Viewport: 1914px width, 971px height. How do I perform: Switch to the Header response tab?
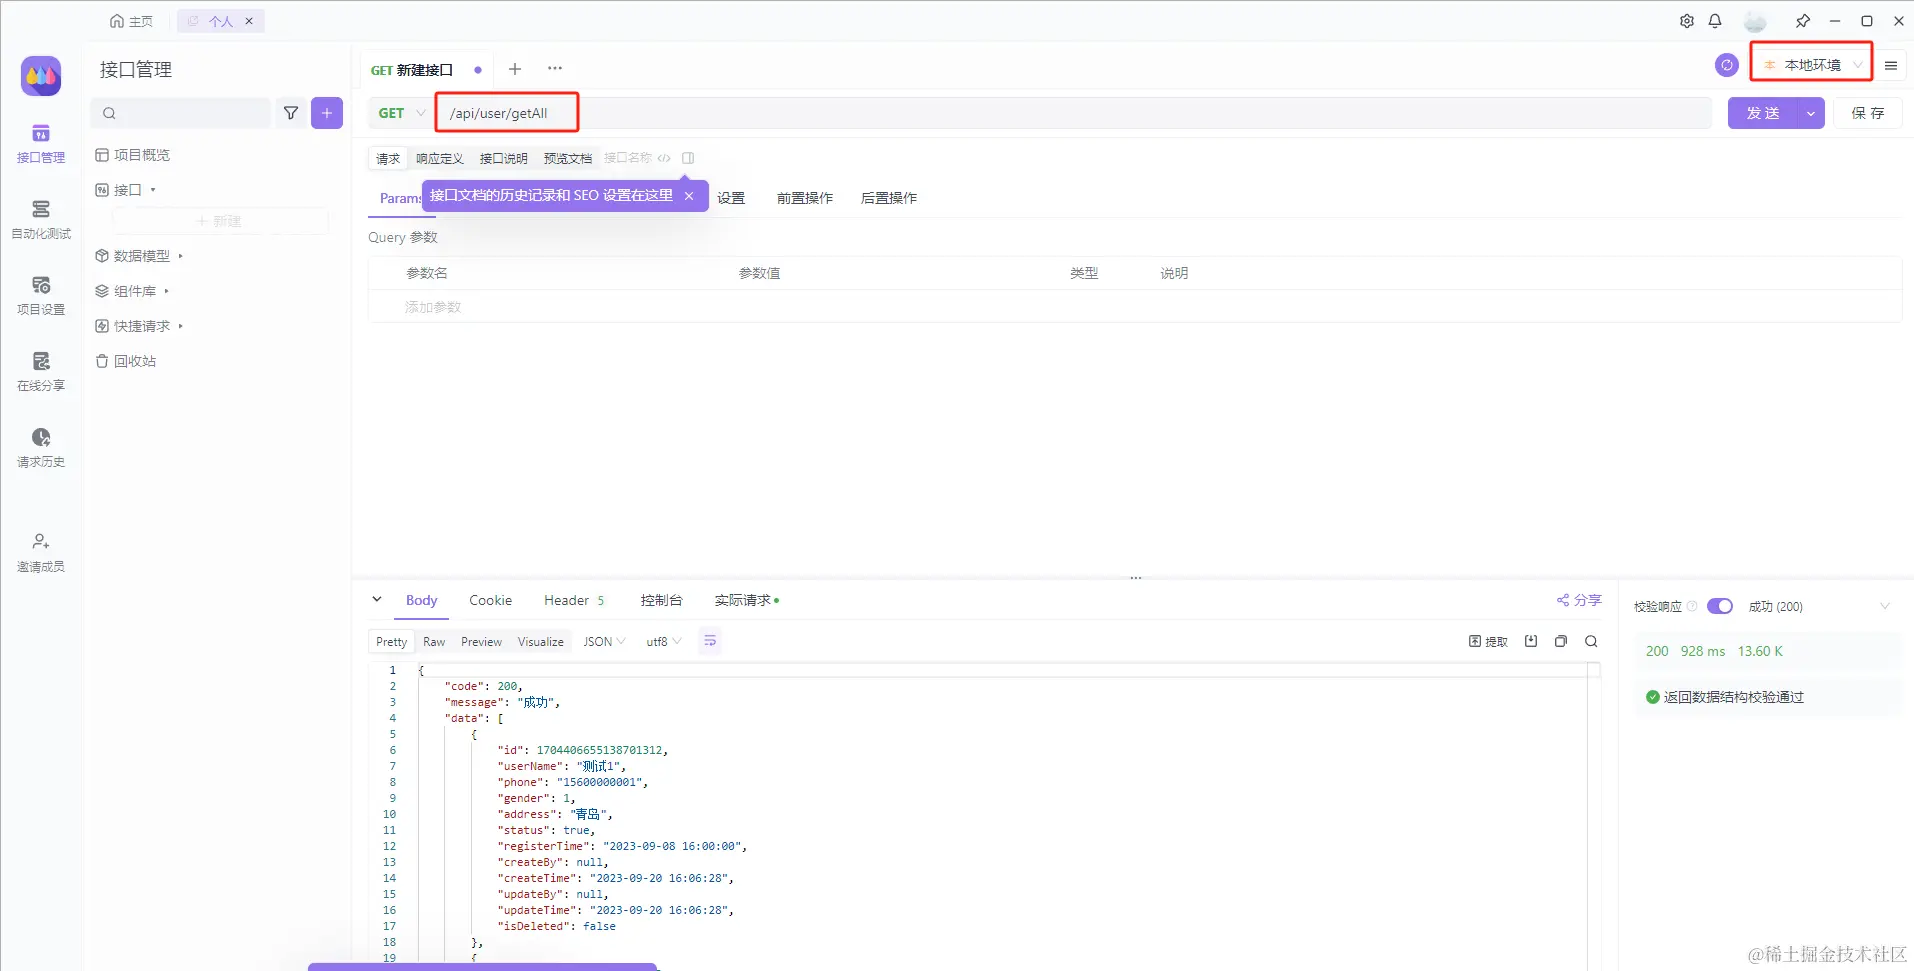(574, 600)
